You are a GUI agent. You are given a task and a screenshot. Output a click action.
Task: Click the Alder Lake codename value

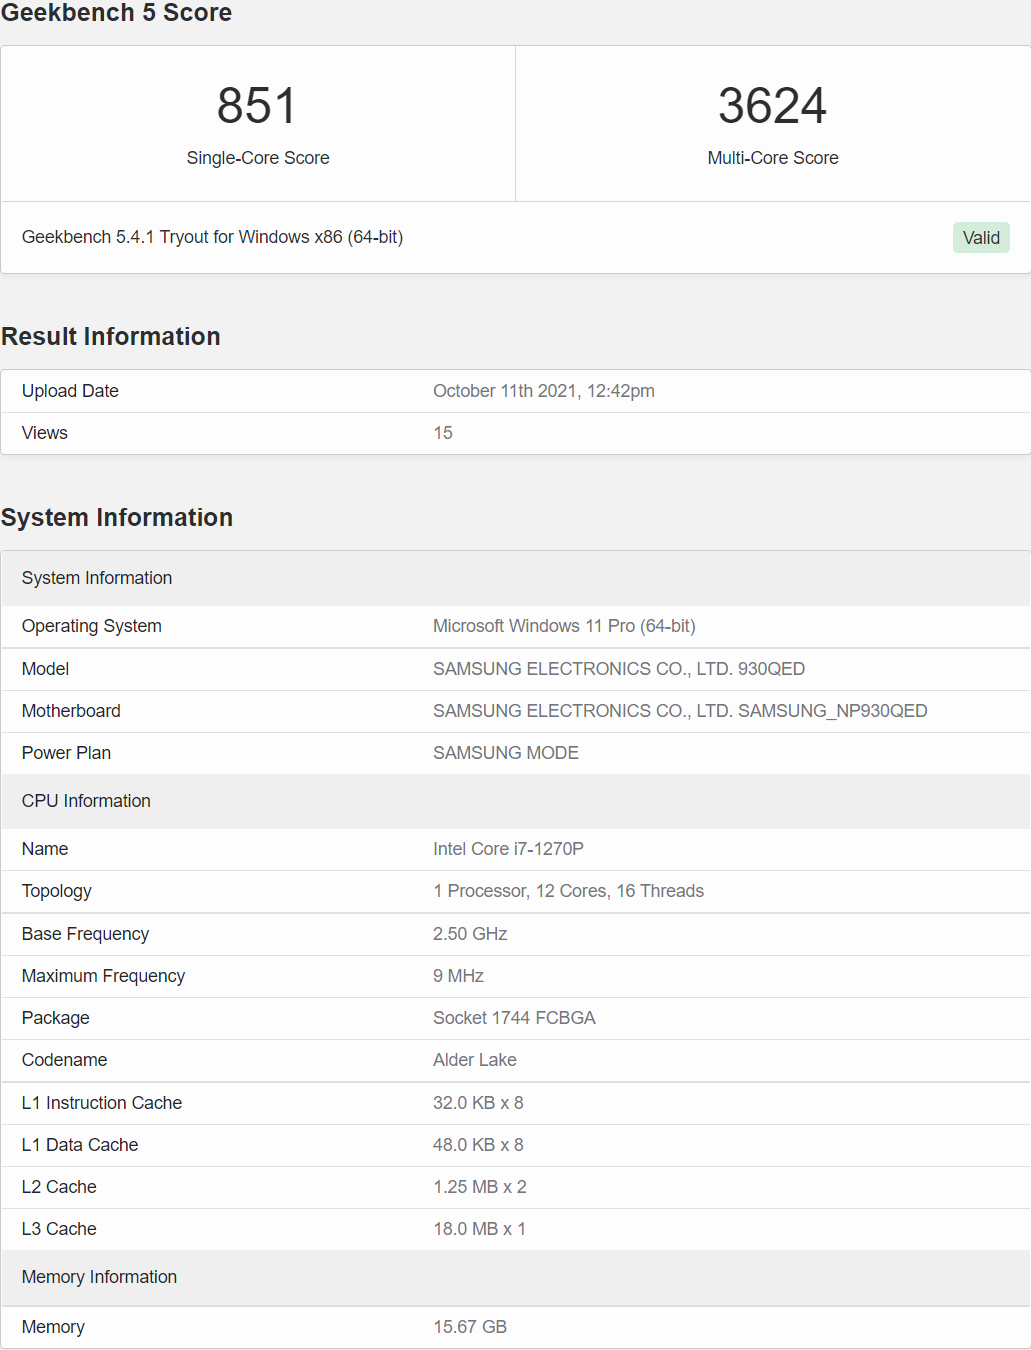tap(474, 1060)
